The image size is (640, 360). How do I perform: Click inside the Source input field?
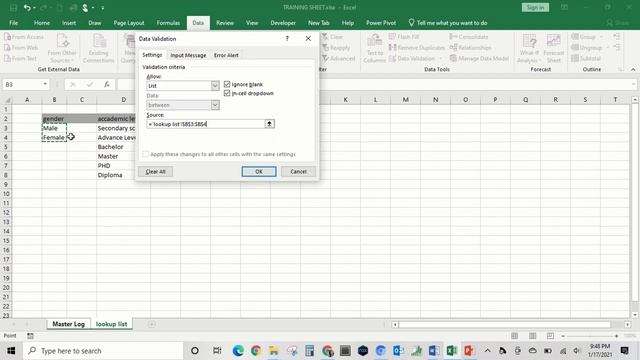pos(205,124)
